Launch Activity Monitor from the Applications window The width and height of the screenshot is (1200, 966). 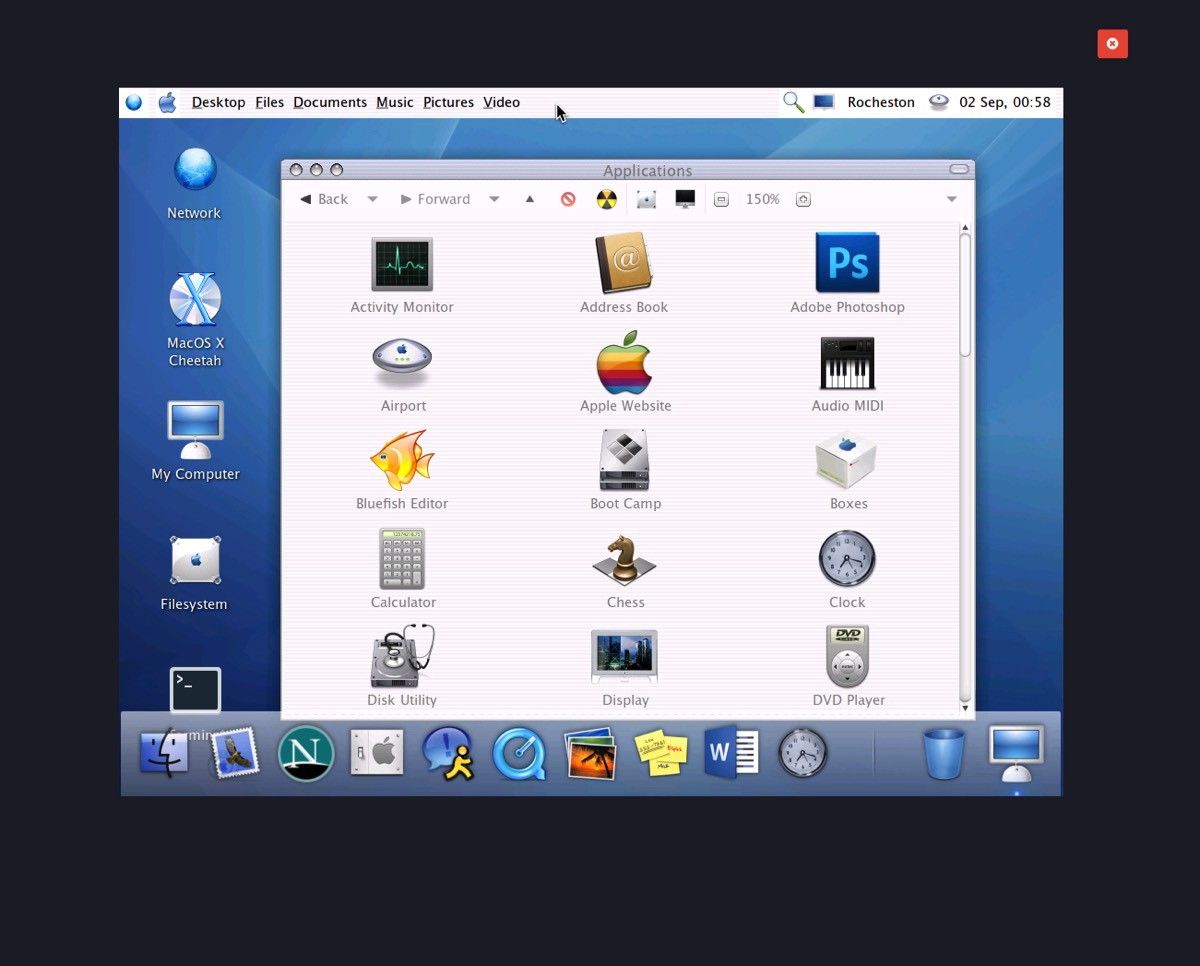point(402,264)
